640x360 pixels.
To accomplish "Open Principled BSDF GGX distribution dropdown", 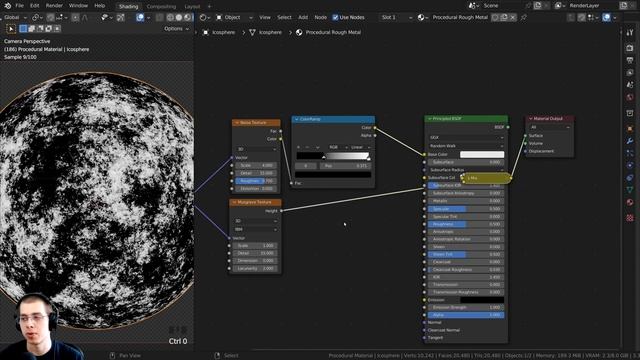I will click(466, 138).
